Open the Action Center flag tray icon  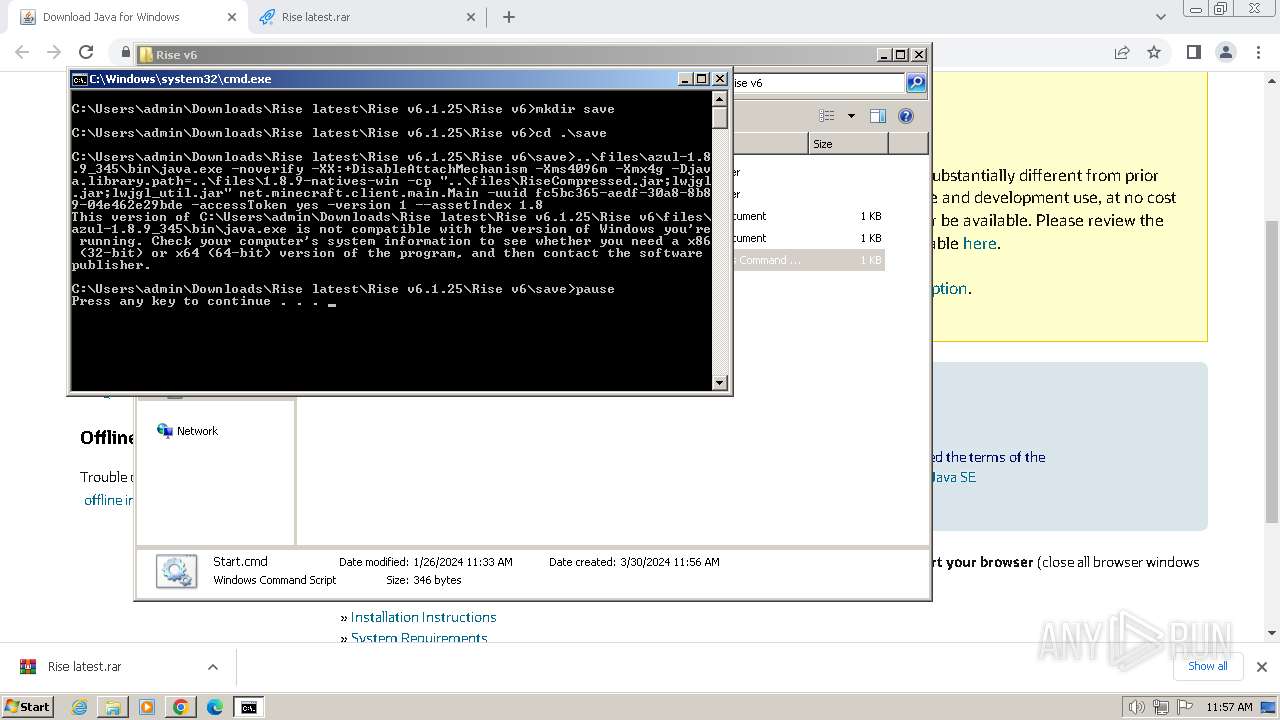point(1184,707)
